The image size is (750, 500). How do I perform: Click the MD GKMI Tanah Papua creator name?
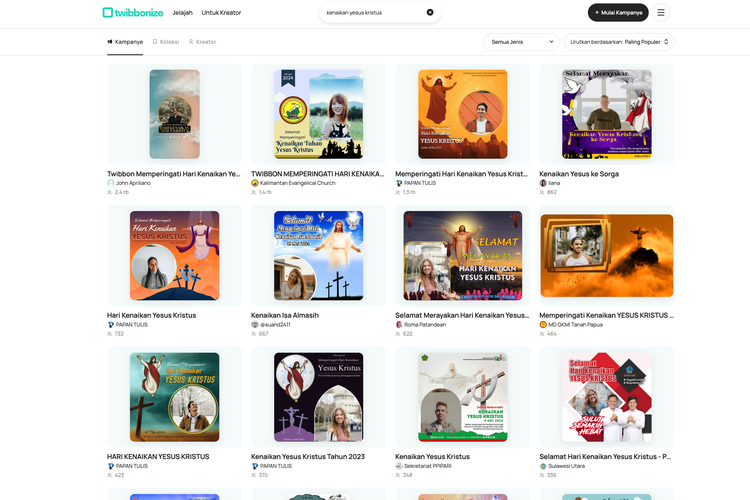pos(575,324)
